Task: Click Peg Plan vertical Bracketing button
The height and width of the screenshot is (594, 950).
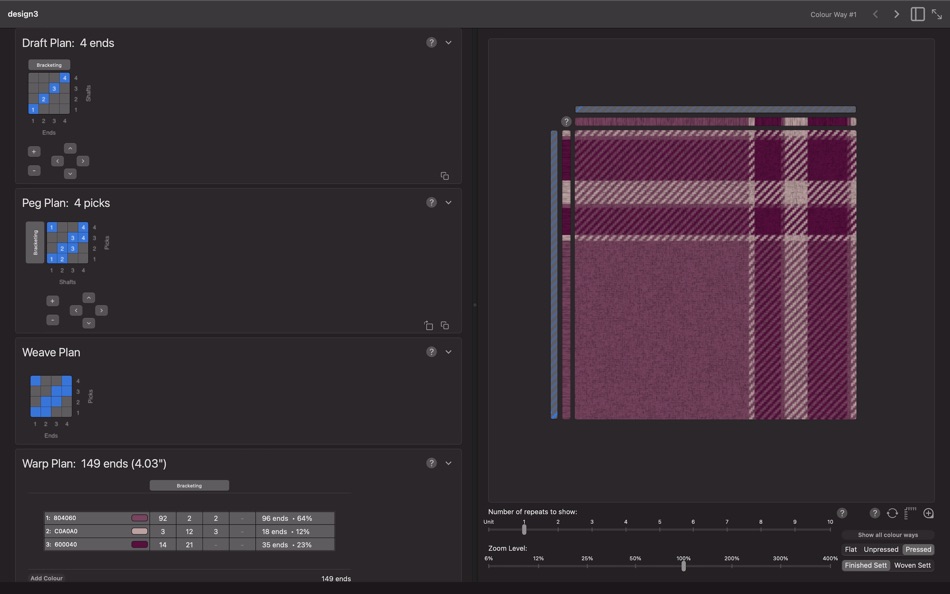Action: click(x=35, y=242)
